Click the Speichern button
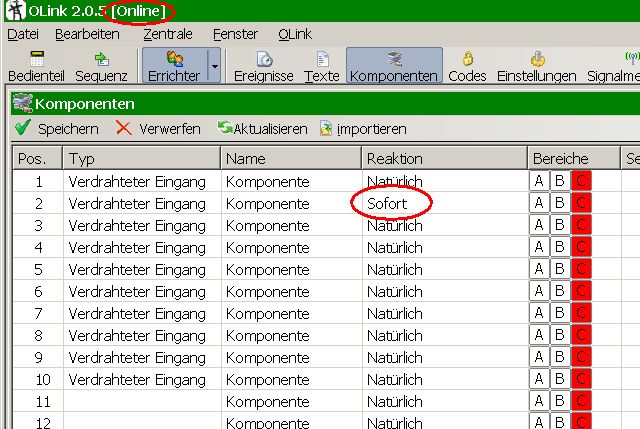 tap(57, 129)
